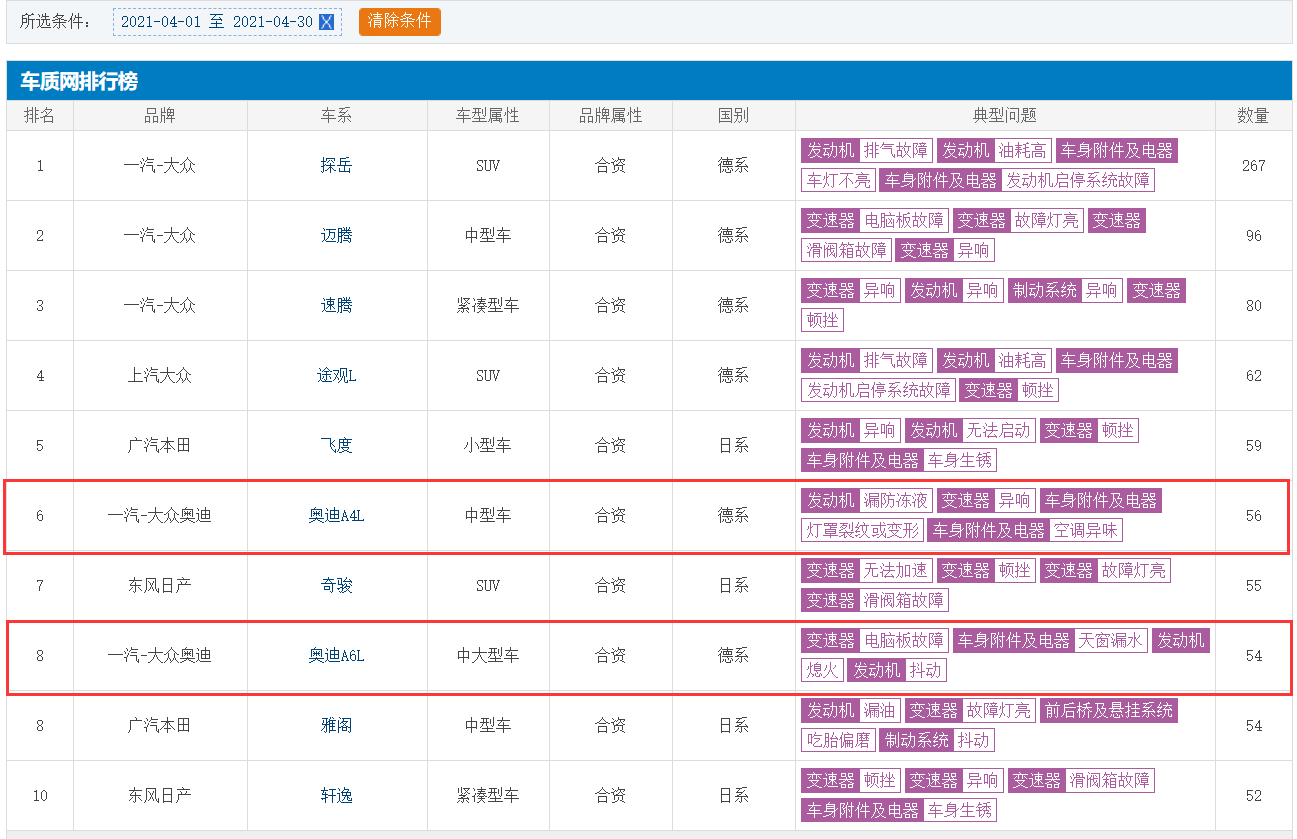1297x839 pixels.
Task: Click the 灯罩裂纹或变形 issue tag
Action: tap(862, 531)
